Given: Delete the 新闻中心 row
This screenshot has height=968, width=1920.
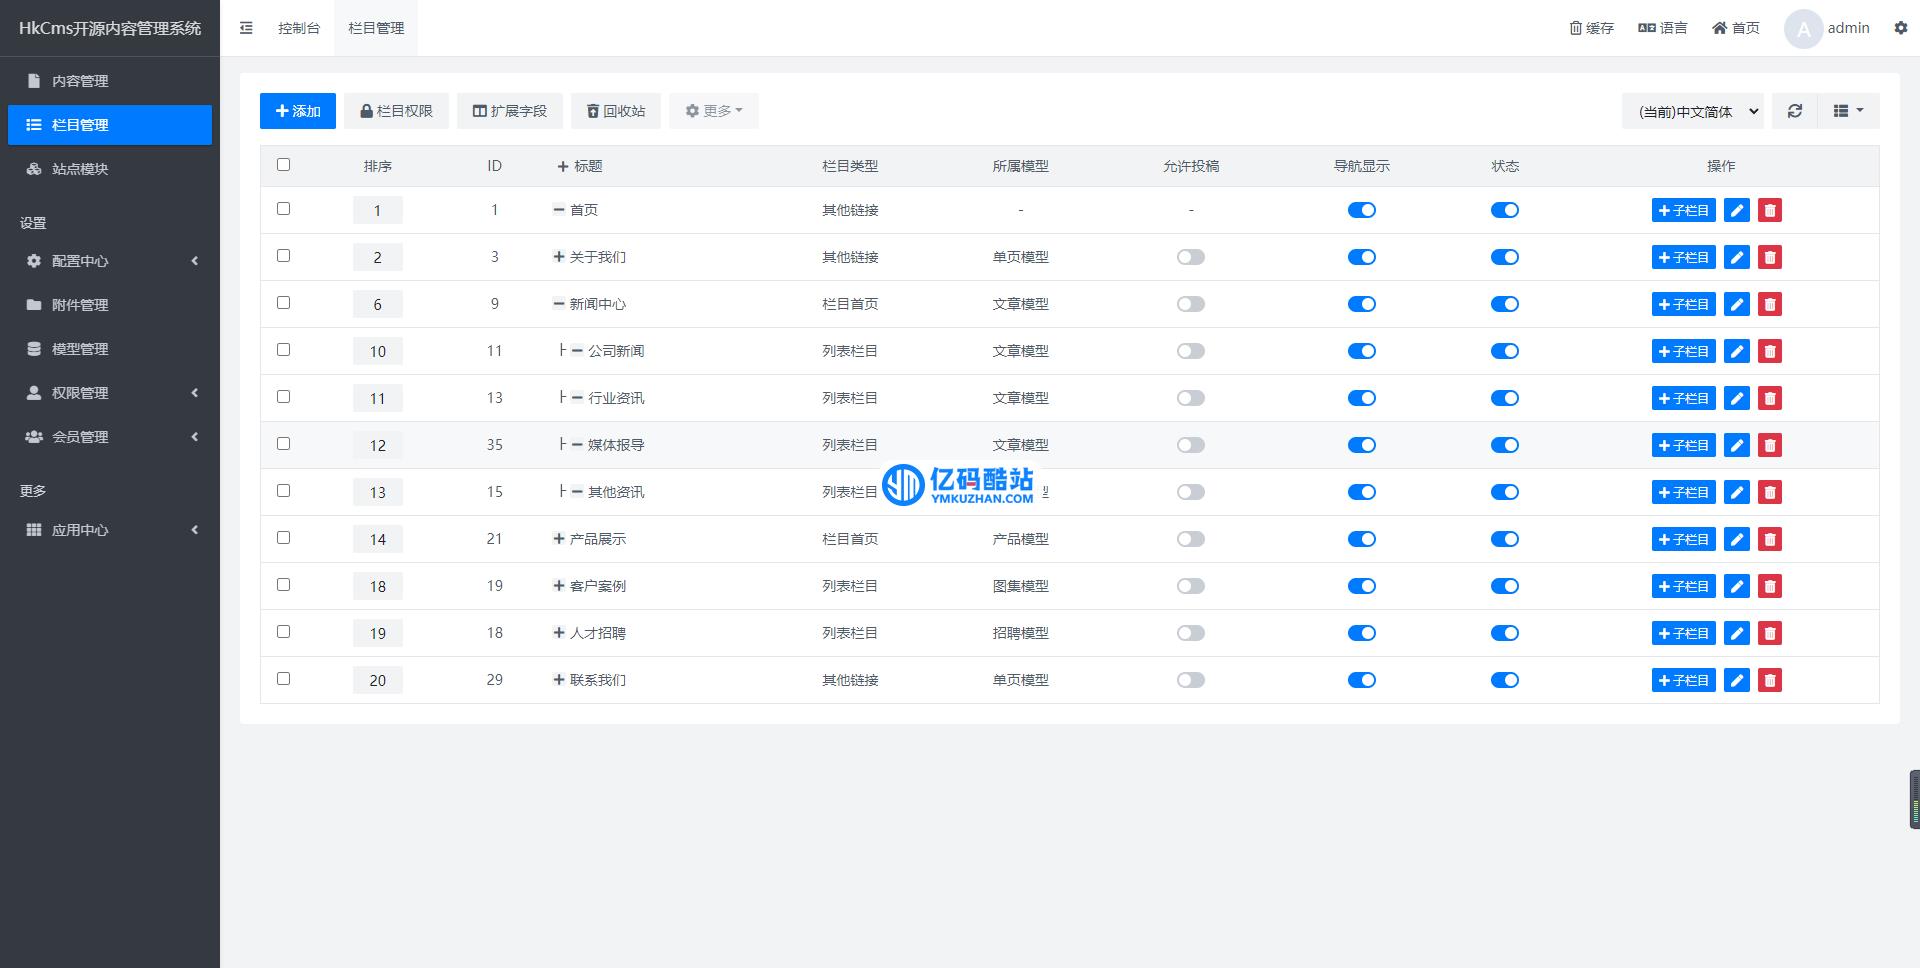Looking at the screenshot, I should (x=1770, y=304).
